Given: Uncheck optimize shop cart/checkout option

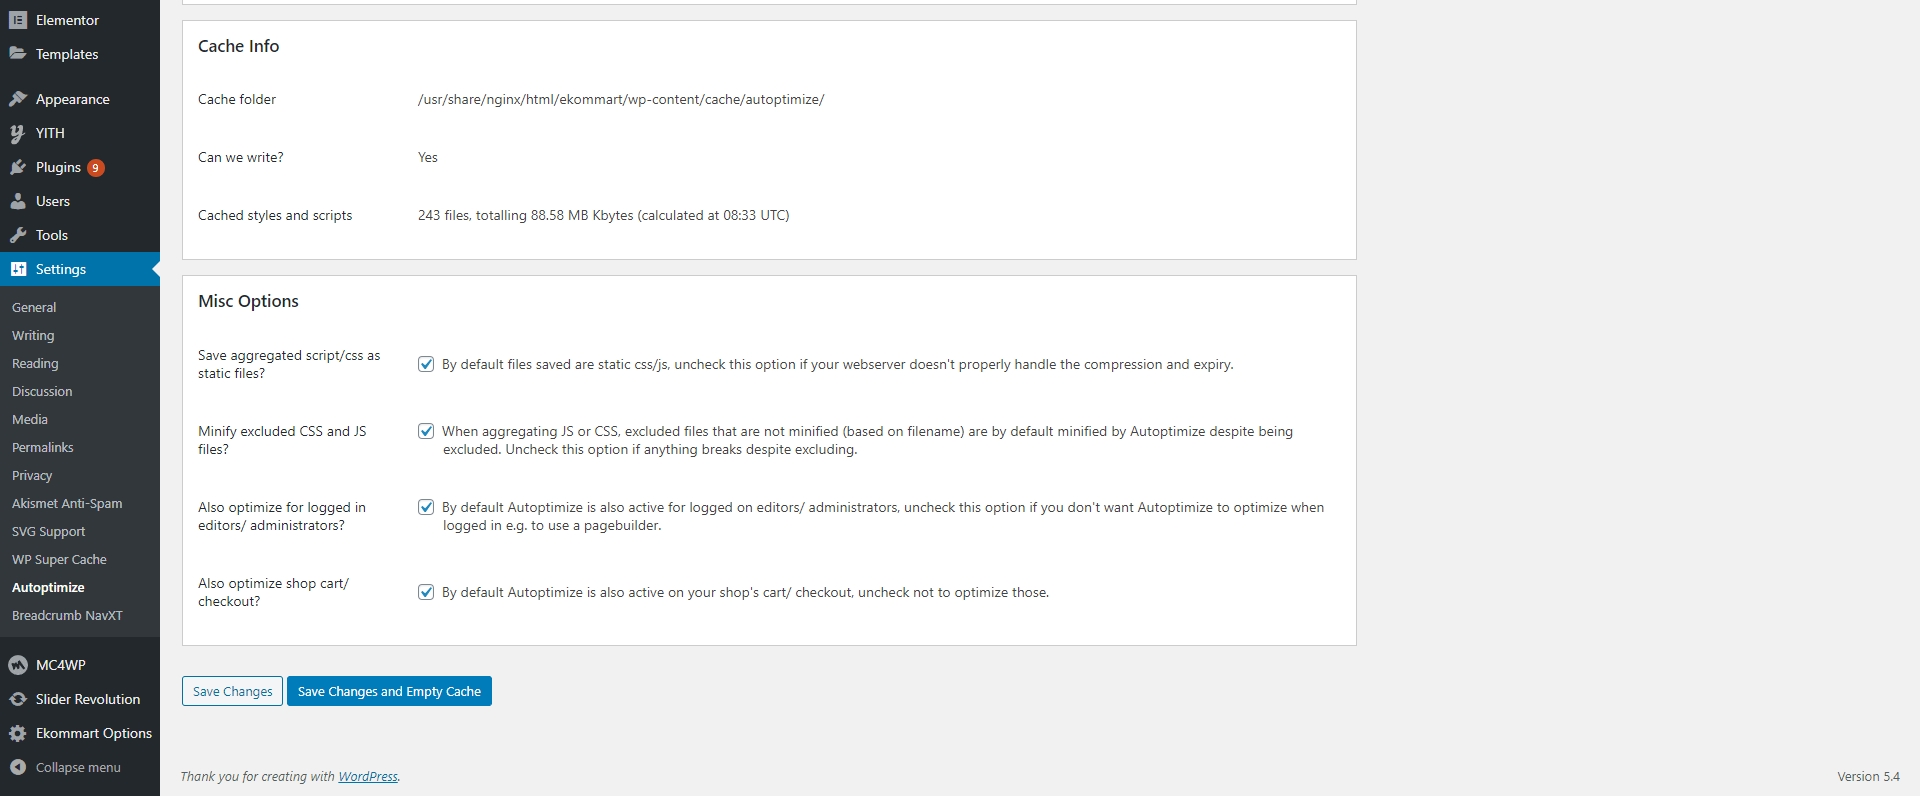Looking at the screenshot, I should pos(426,592).
